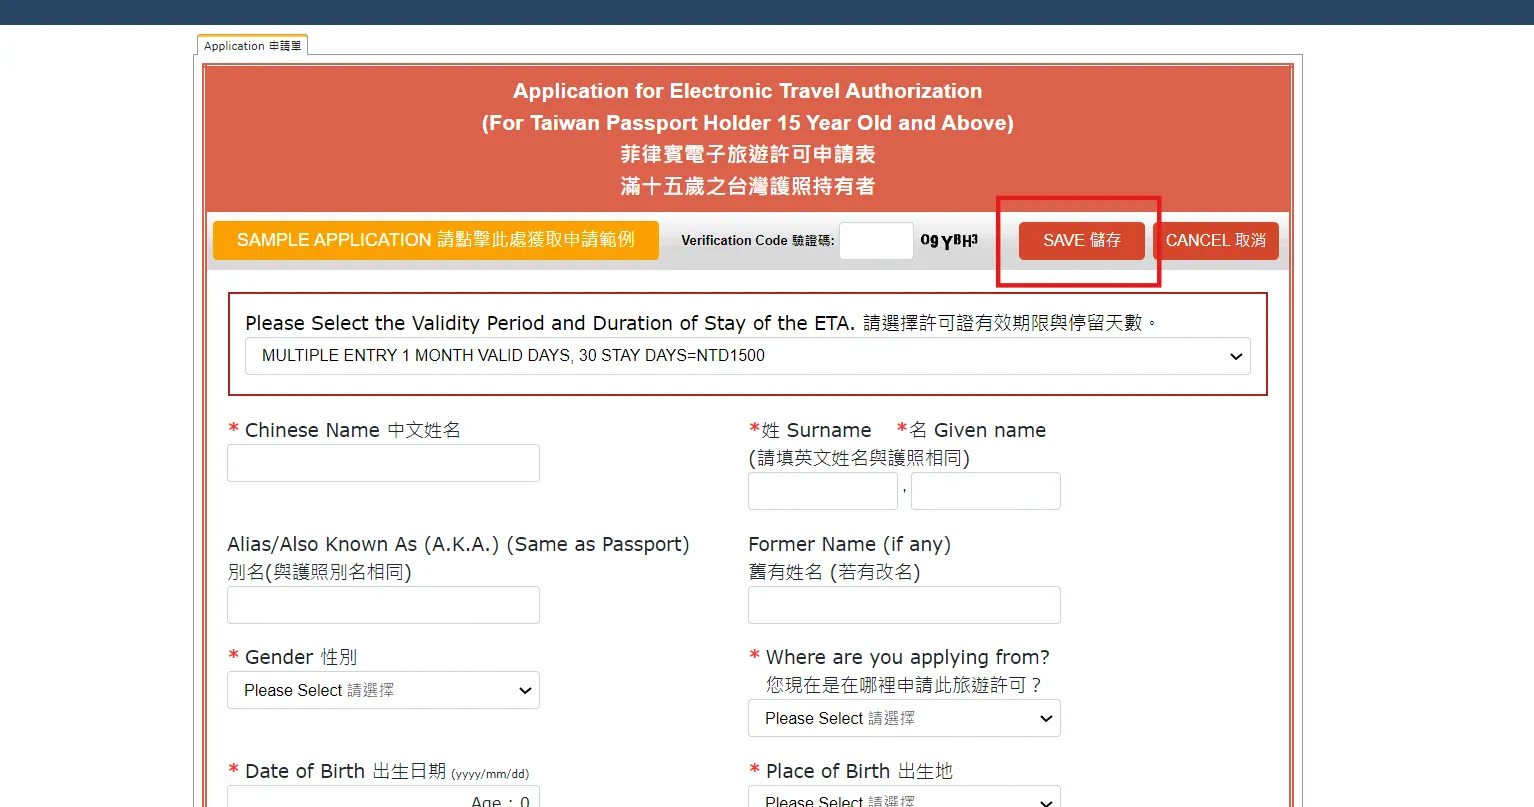Open the ETA validity period dropdown
Image resolution: width=1534 pixels, height=807 pixels.
[x=748, y=356]
